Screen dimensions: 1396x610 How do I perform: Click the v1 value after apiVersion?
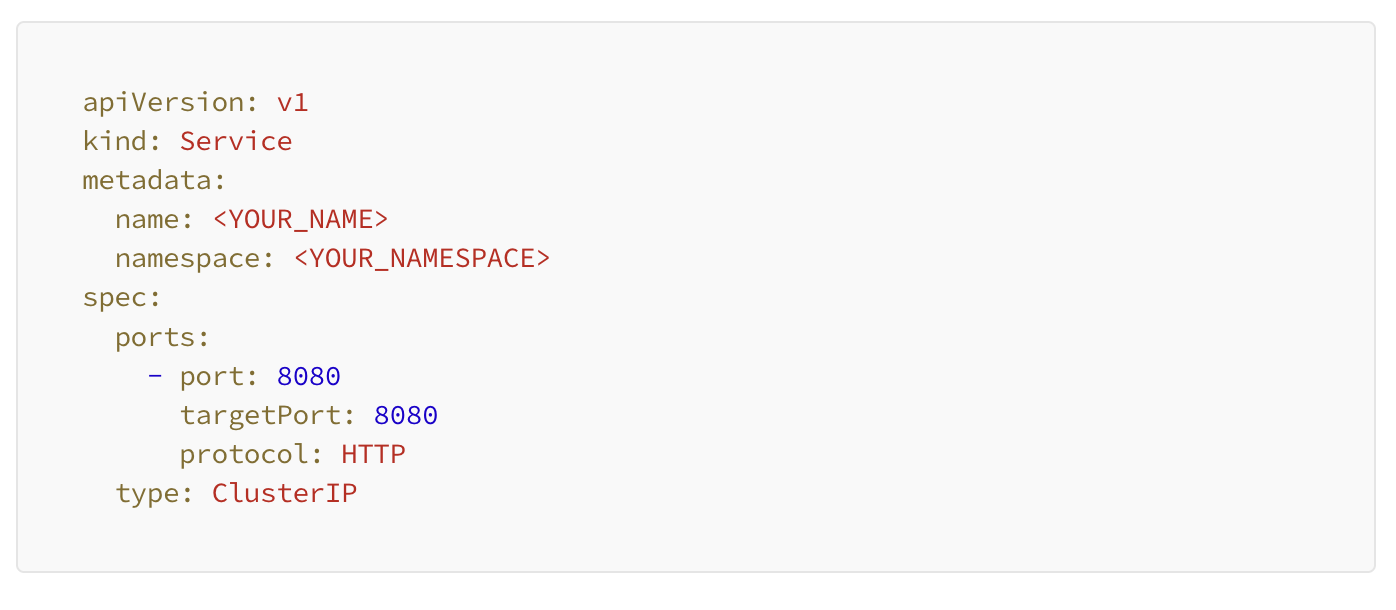(x=293, y=102)
